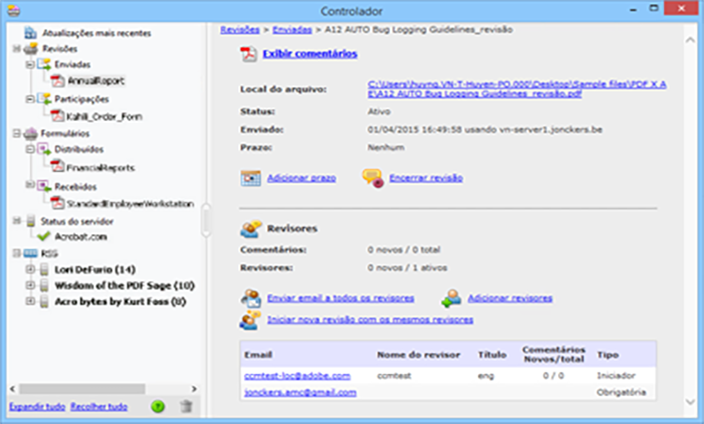Collapse the RSS tree node
Viewport: 704px width, 424px height.
pos(17,253)
